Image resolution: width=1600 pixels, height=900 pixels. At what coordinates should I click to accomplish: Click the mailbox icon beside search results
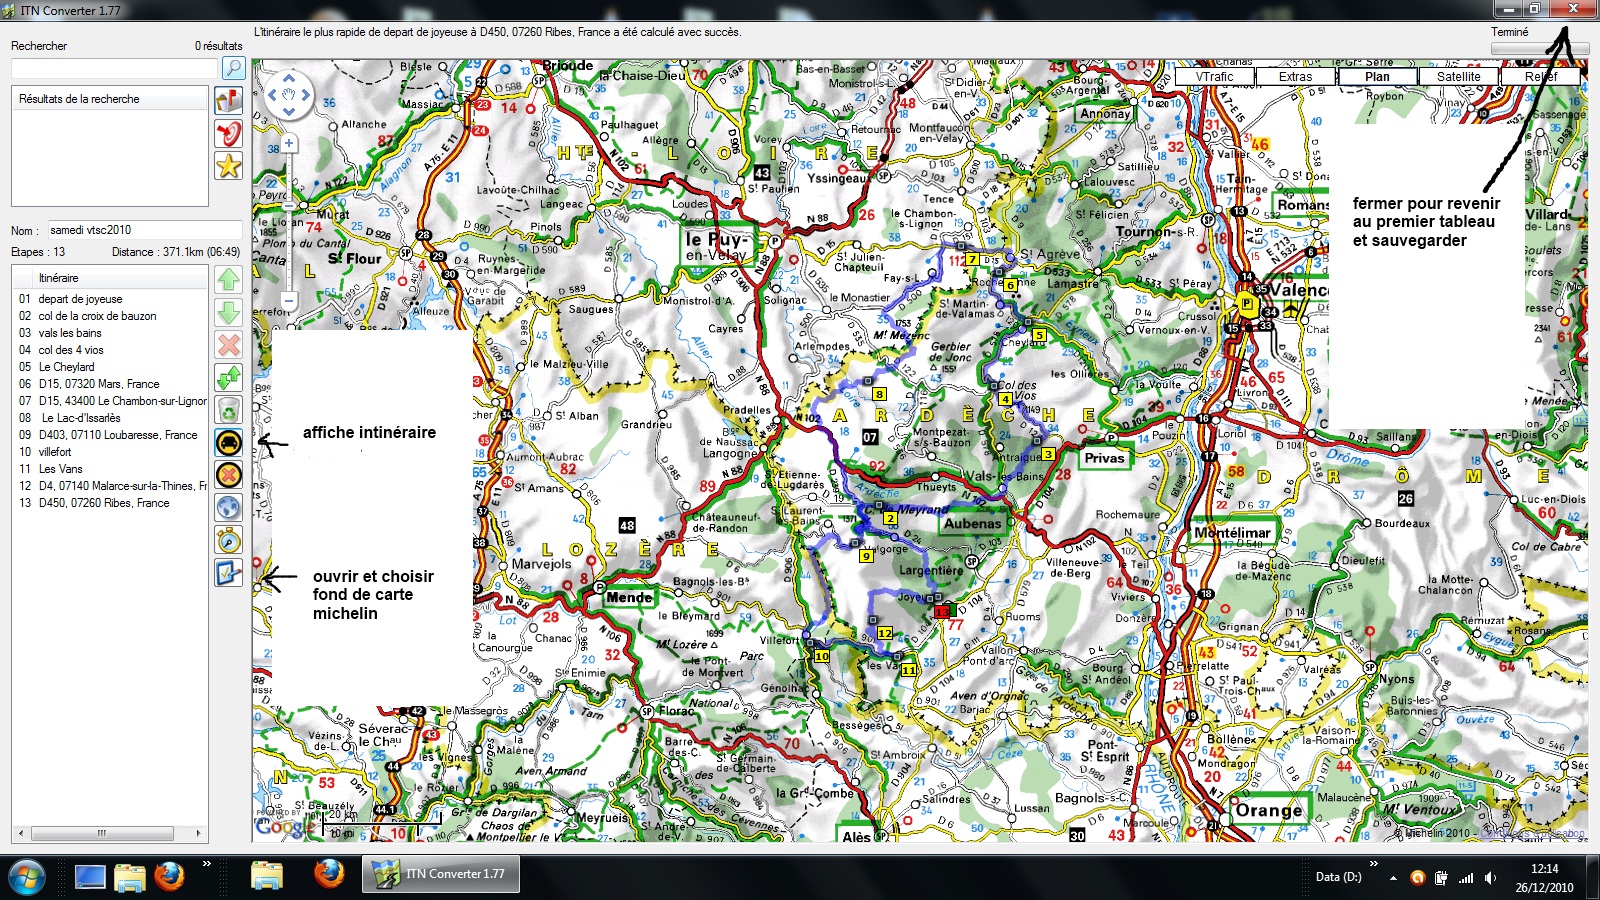[x=229, y=100]
